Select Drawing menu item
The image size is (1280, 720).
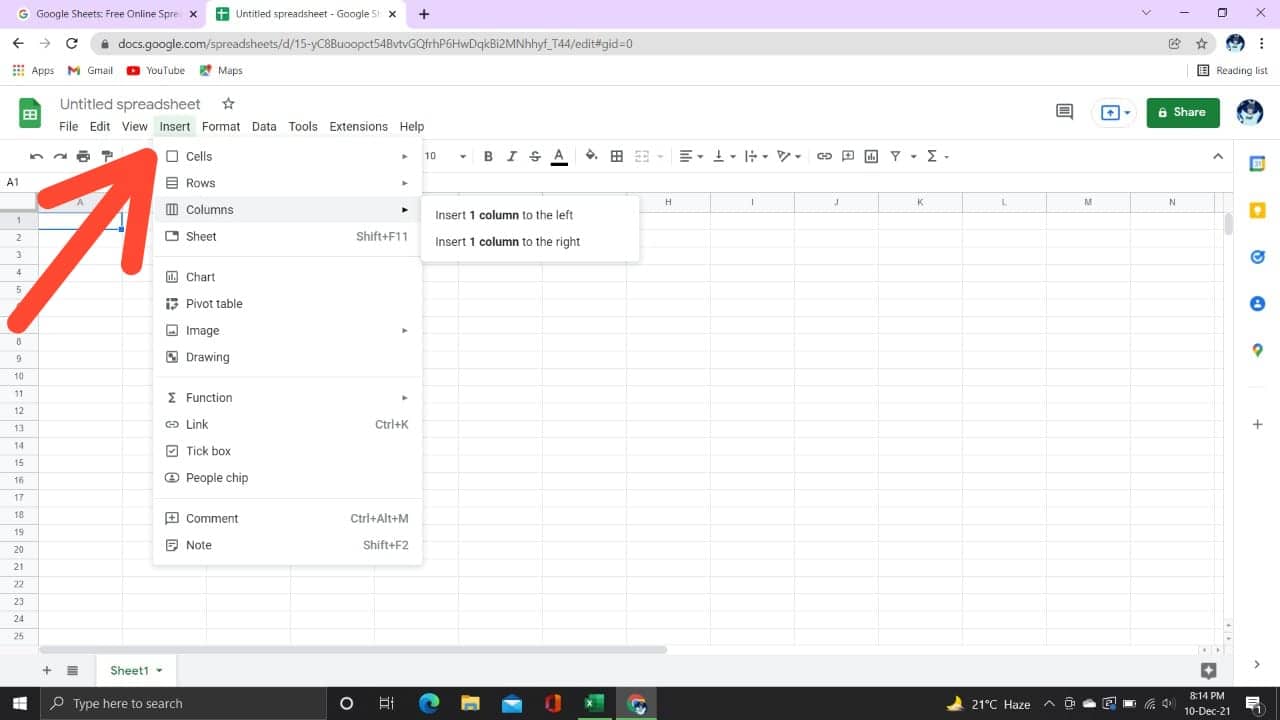pyautogui.click(x=288, y=357)
